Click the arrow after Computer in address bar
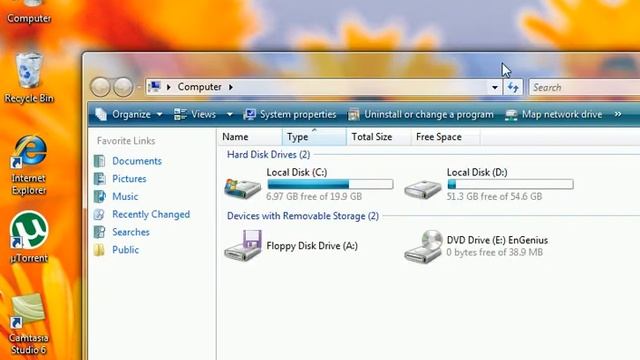640x360 pixels. [231, 87]
